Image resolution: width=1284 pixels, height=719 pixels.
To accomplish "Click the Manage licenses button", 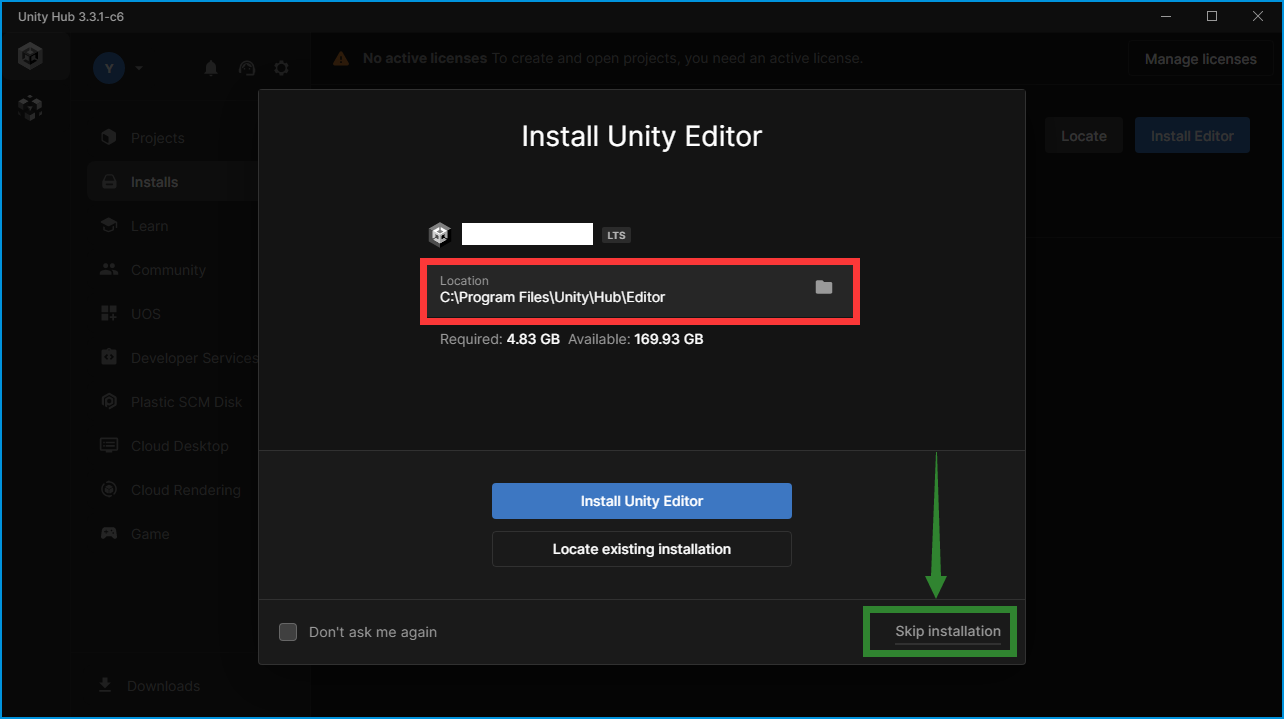I will (1200, 59).
